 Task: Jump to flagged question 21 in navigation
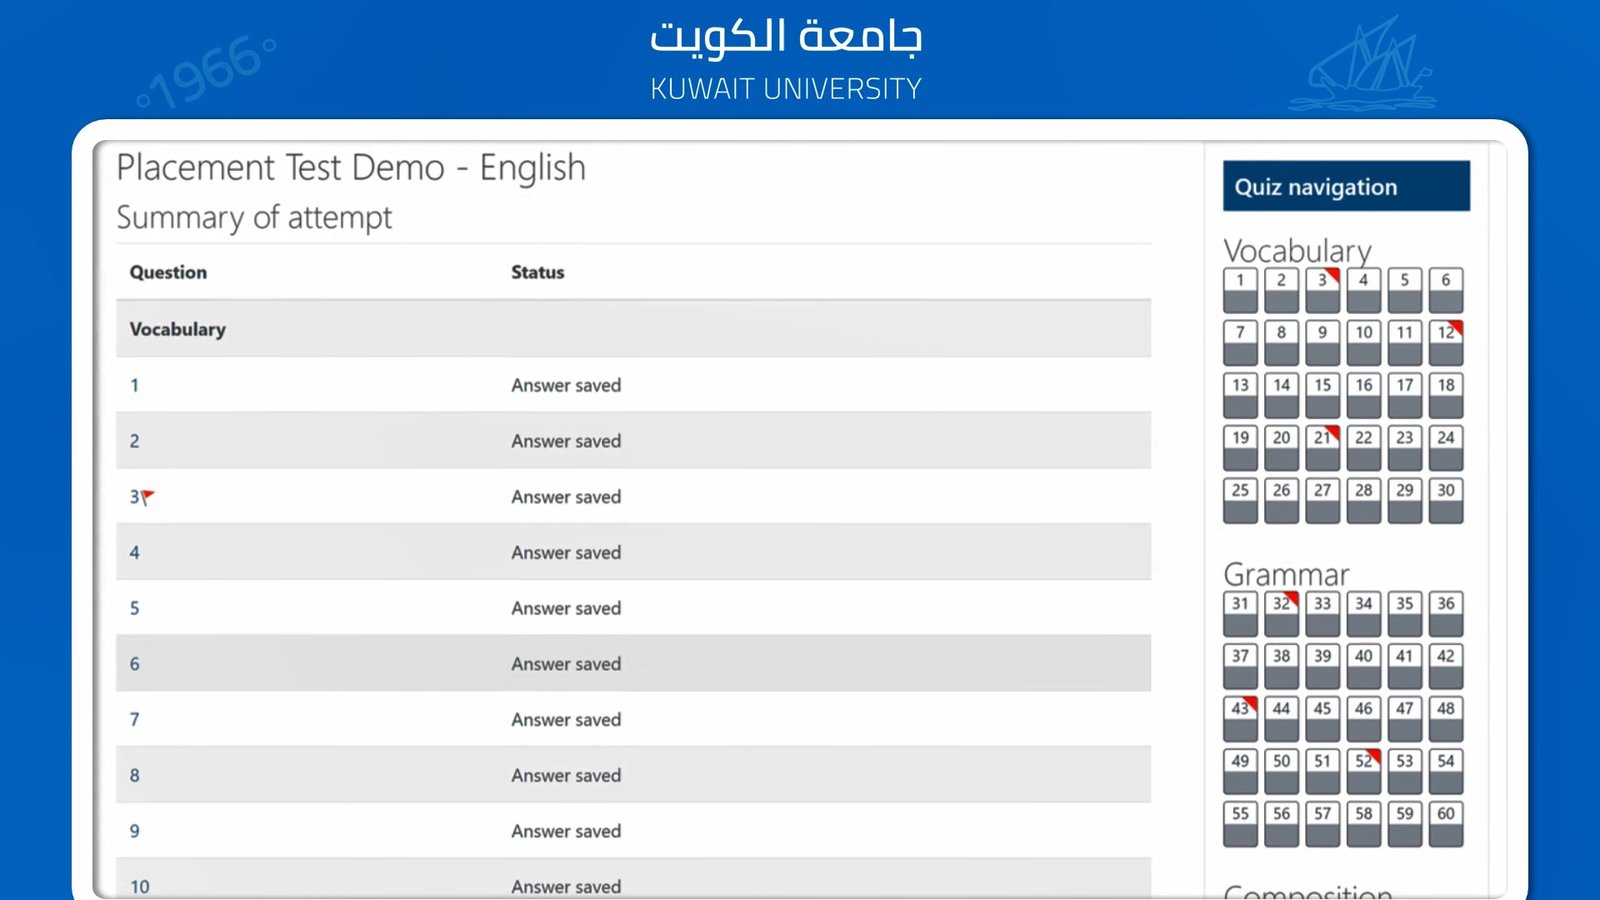(x=1322, y=448)
